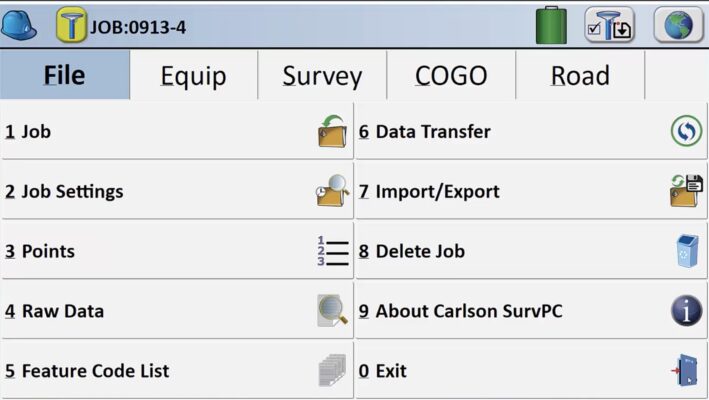Click the Delete Job recycle bin icon

pos(687,251)
